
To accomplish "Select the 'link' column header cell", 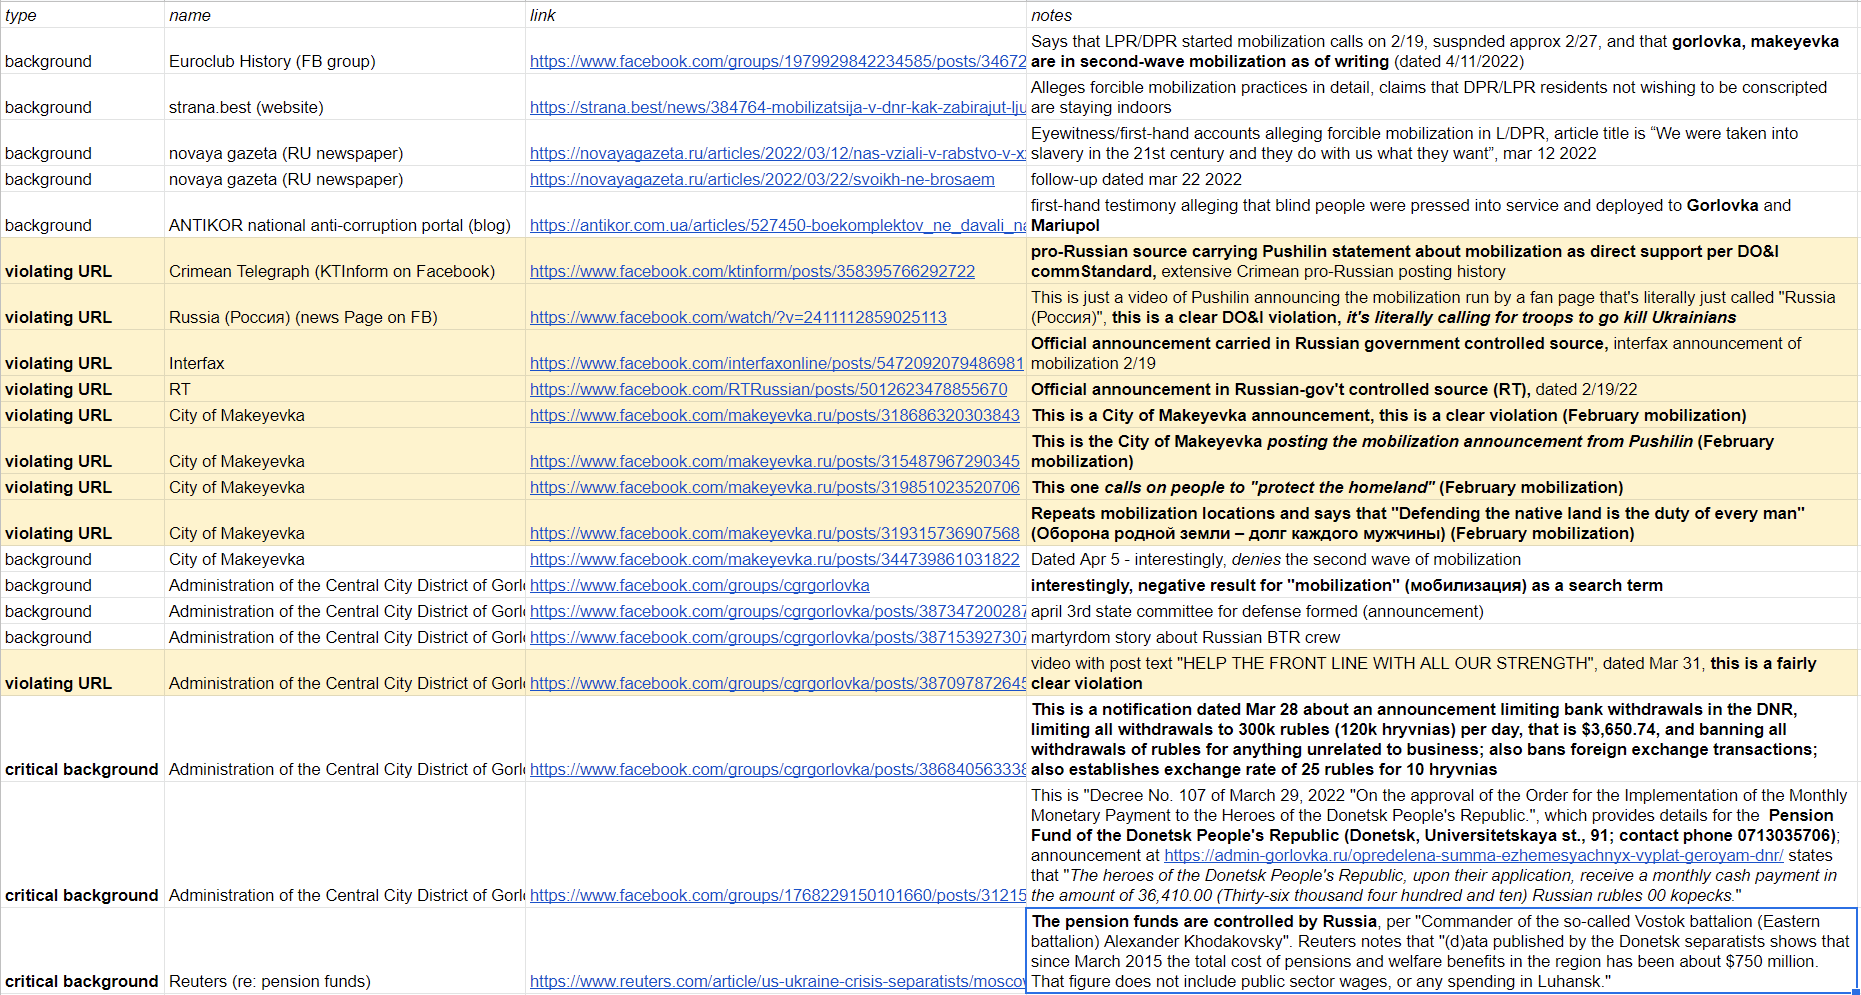I will pyautogui.click(x=776, y=15).
